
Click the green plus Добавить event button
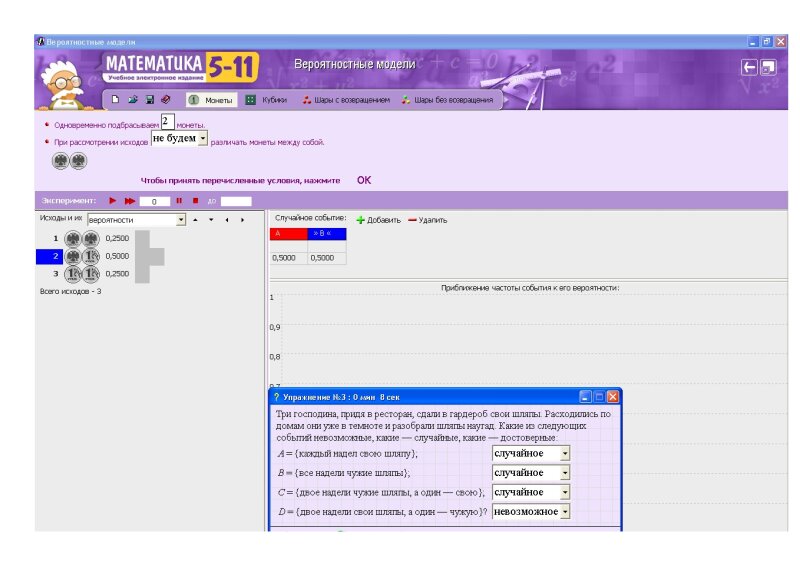(x=379, y=220)
